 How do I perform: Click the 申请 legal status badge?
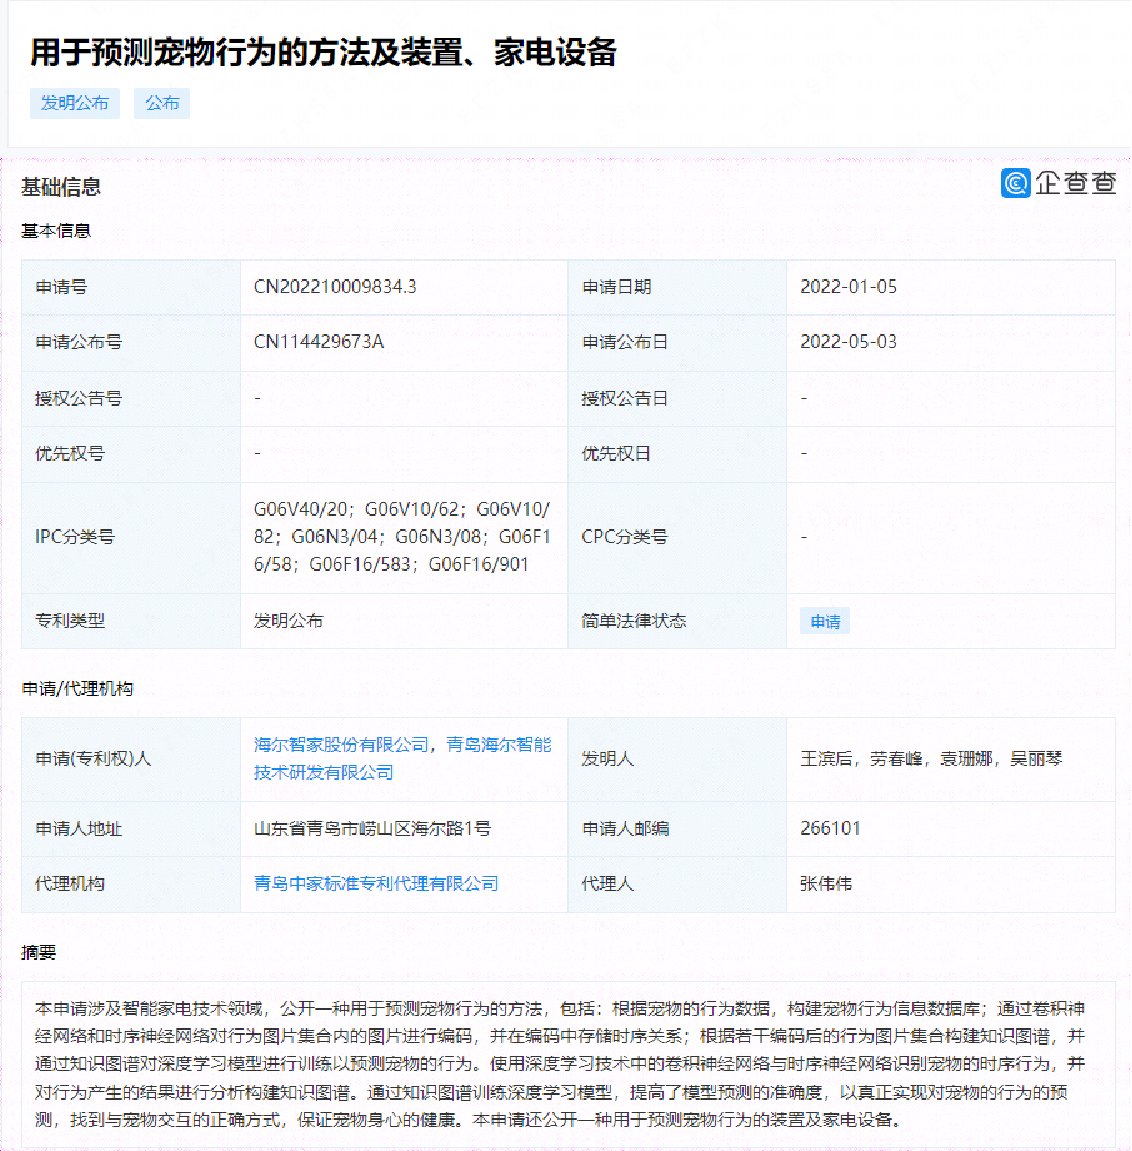pos(825,621)
